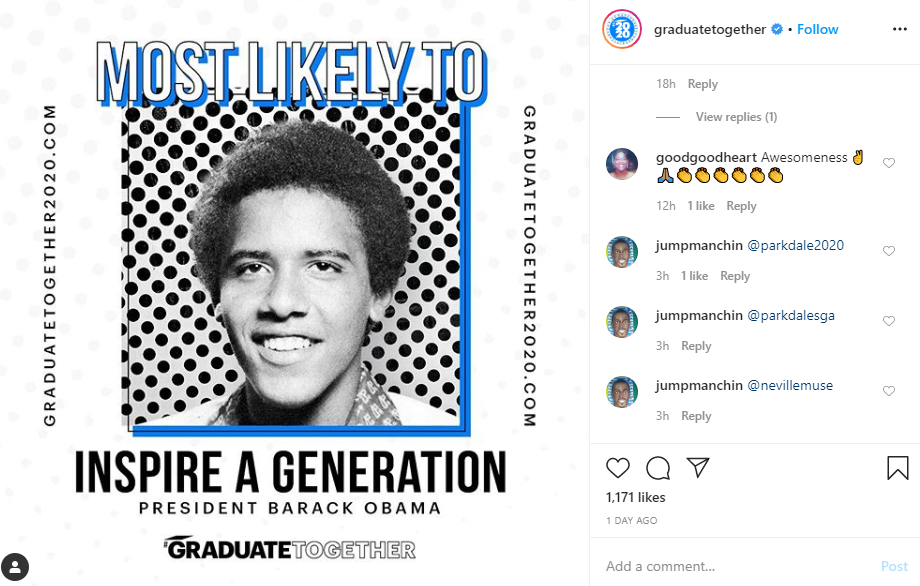Screen dimensions: 920x586
Task: Follow the graduatetogether account
Action: point(817,29)
